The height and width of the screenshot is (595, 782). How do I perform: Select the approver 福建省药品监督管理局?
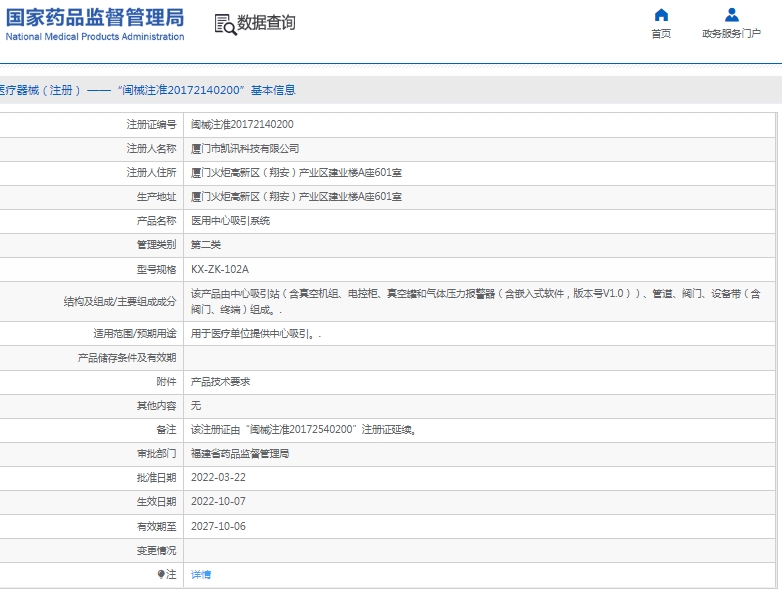pyautogui.click(x=240, y=453)
